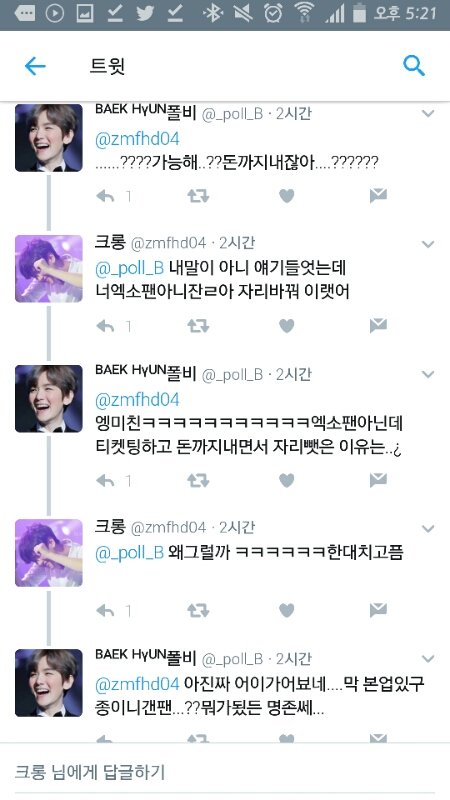The image size is (450, 800).
Task: Retweet the 엥미친ㅋㅋㅋ tweet
Action: click(198, 480)
